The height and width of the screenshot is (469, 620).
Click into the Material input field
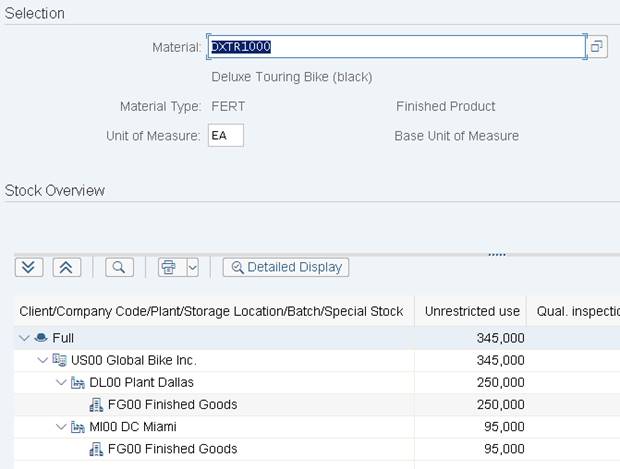click(395, 47)
